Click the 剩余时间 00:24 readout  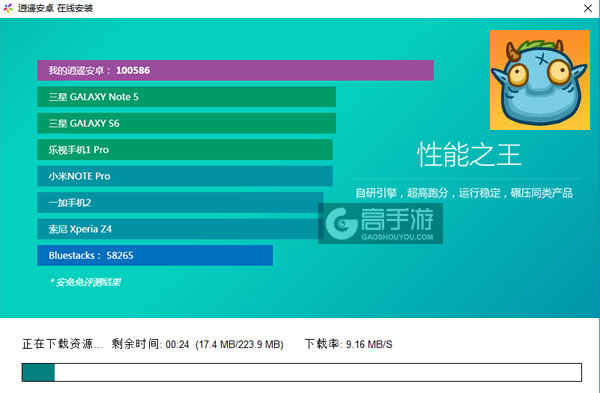[150, 344]
